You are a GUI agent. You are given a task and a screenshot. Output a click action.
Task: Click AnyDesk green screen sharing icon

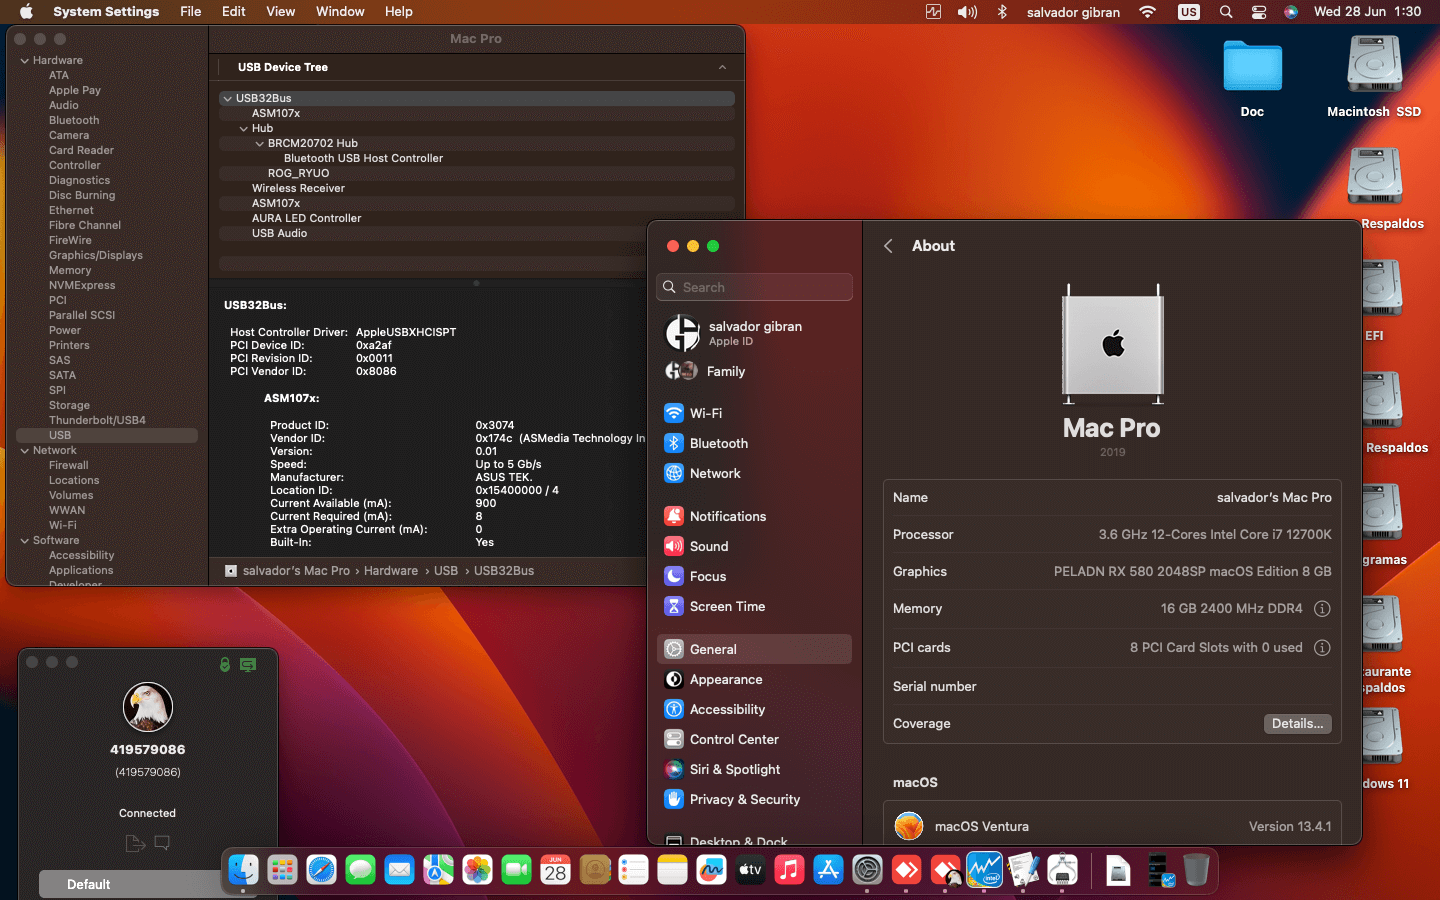248,664
